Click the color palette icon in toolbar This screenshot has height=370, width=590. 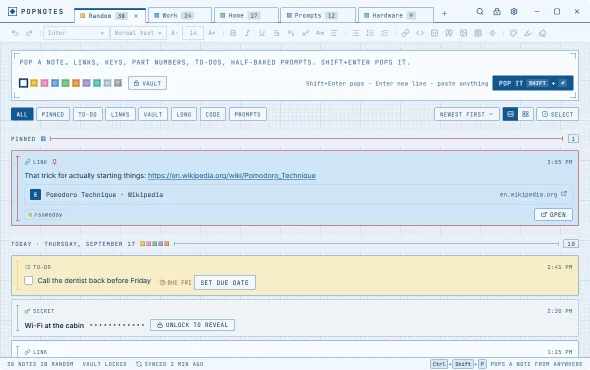[x=513, y=33]
